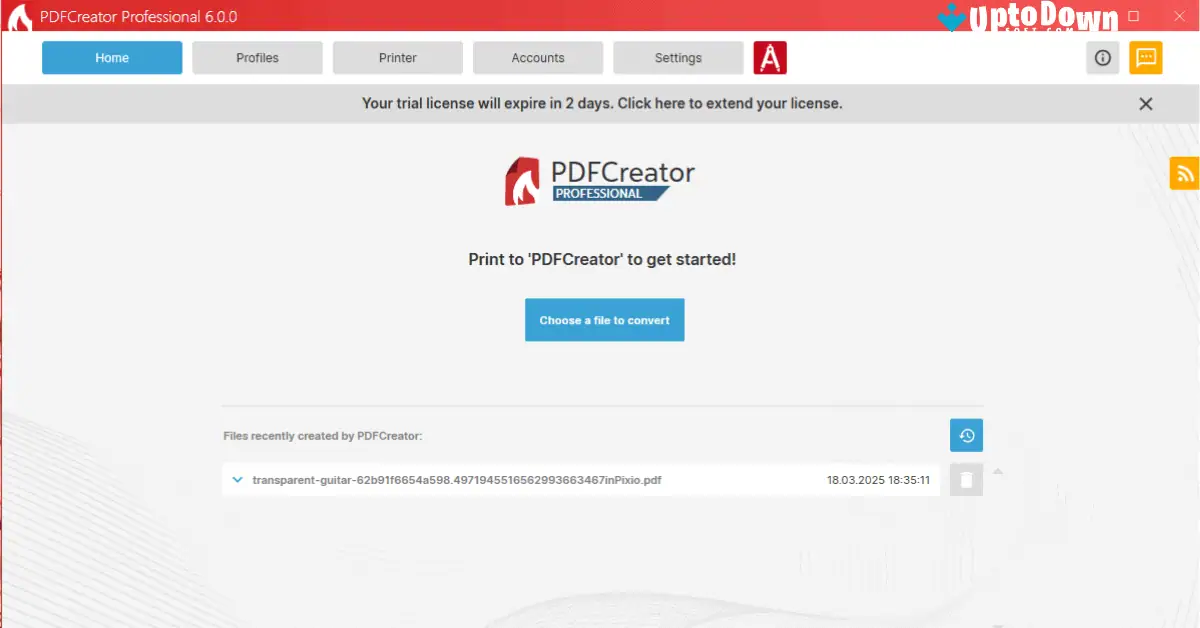Viewport: 1200px width, 628px height.
Task: Dismiss the trial license expiration banner
Action: coord(1145,103)
